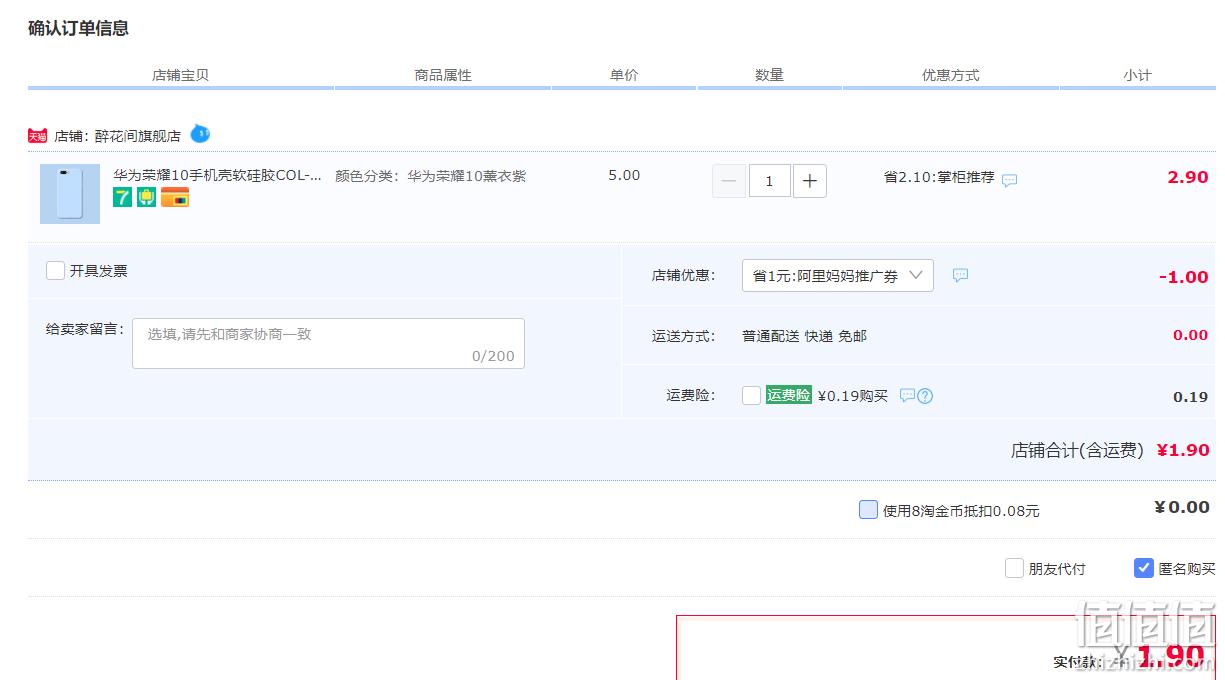Click the Tmall logo icon beside the store name

pyautogui.click(x=37, y=136)
